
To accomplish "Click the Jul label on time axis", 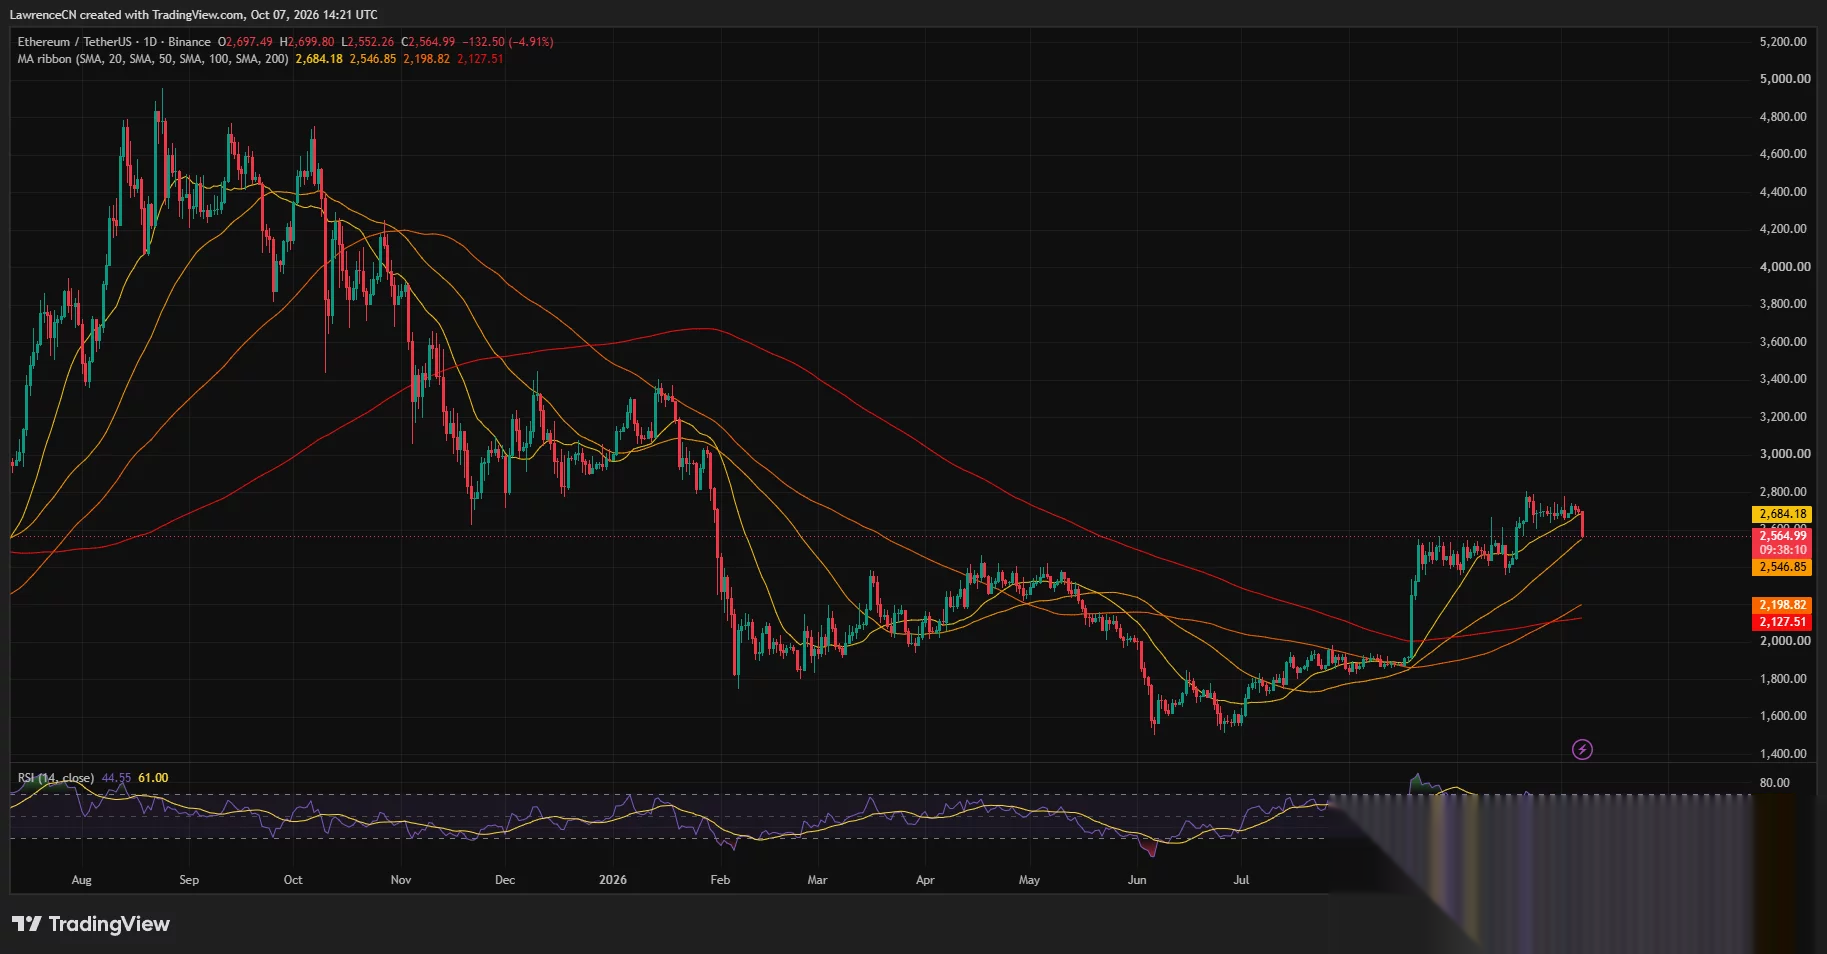I will pyautogui.click(x=1241, y=880).
